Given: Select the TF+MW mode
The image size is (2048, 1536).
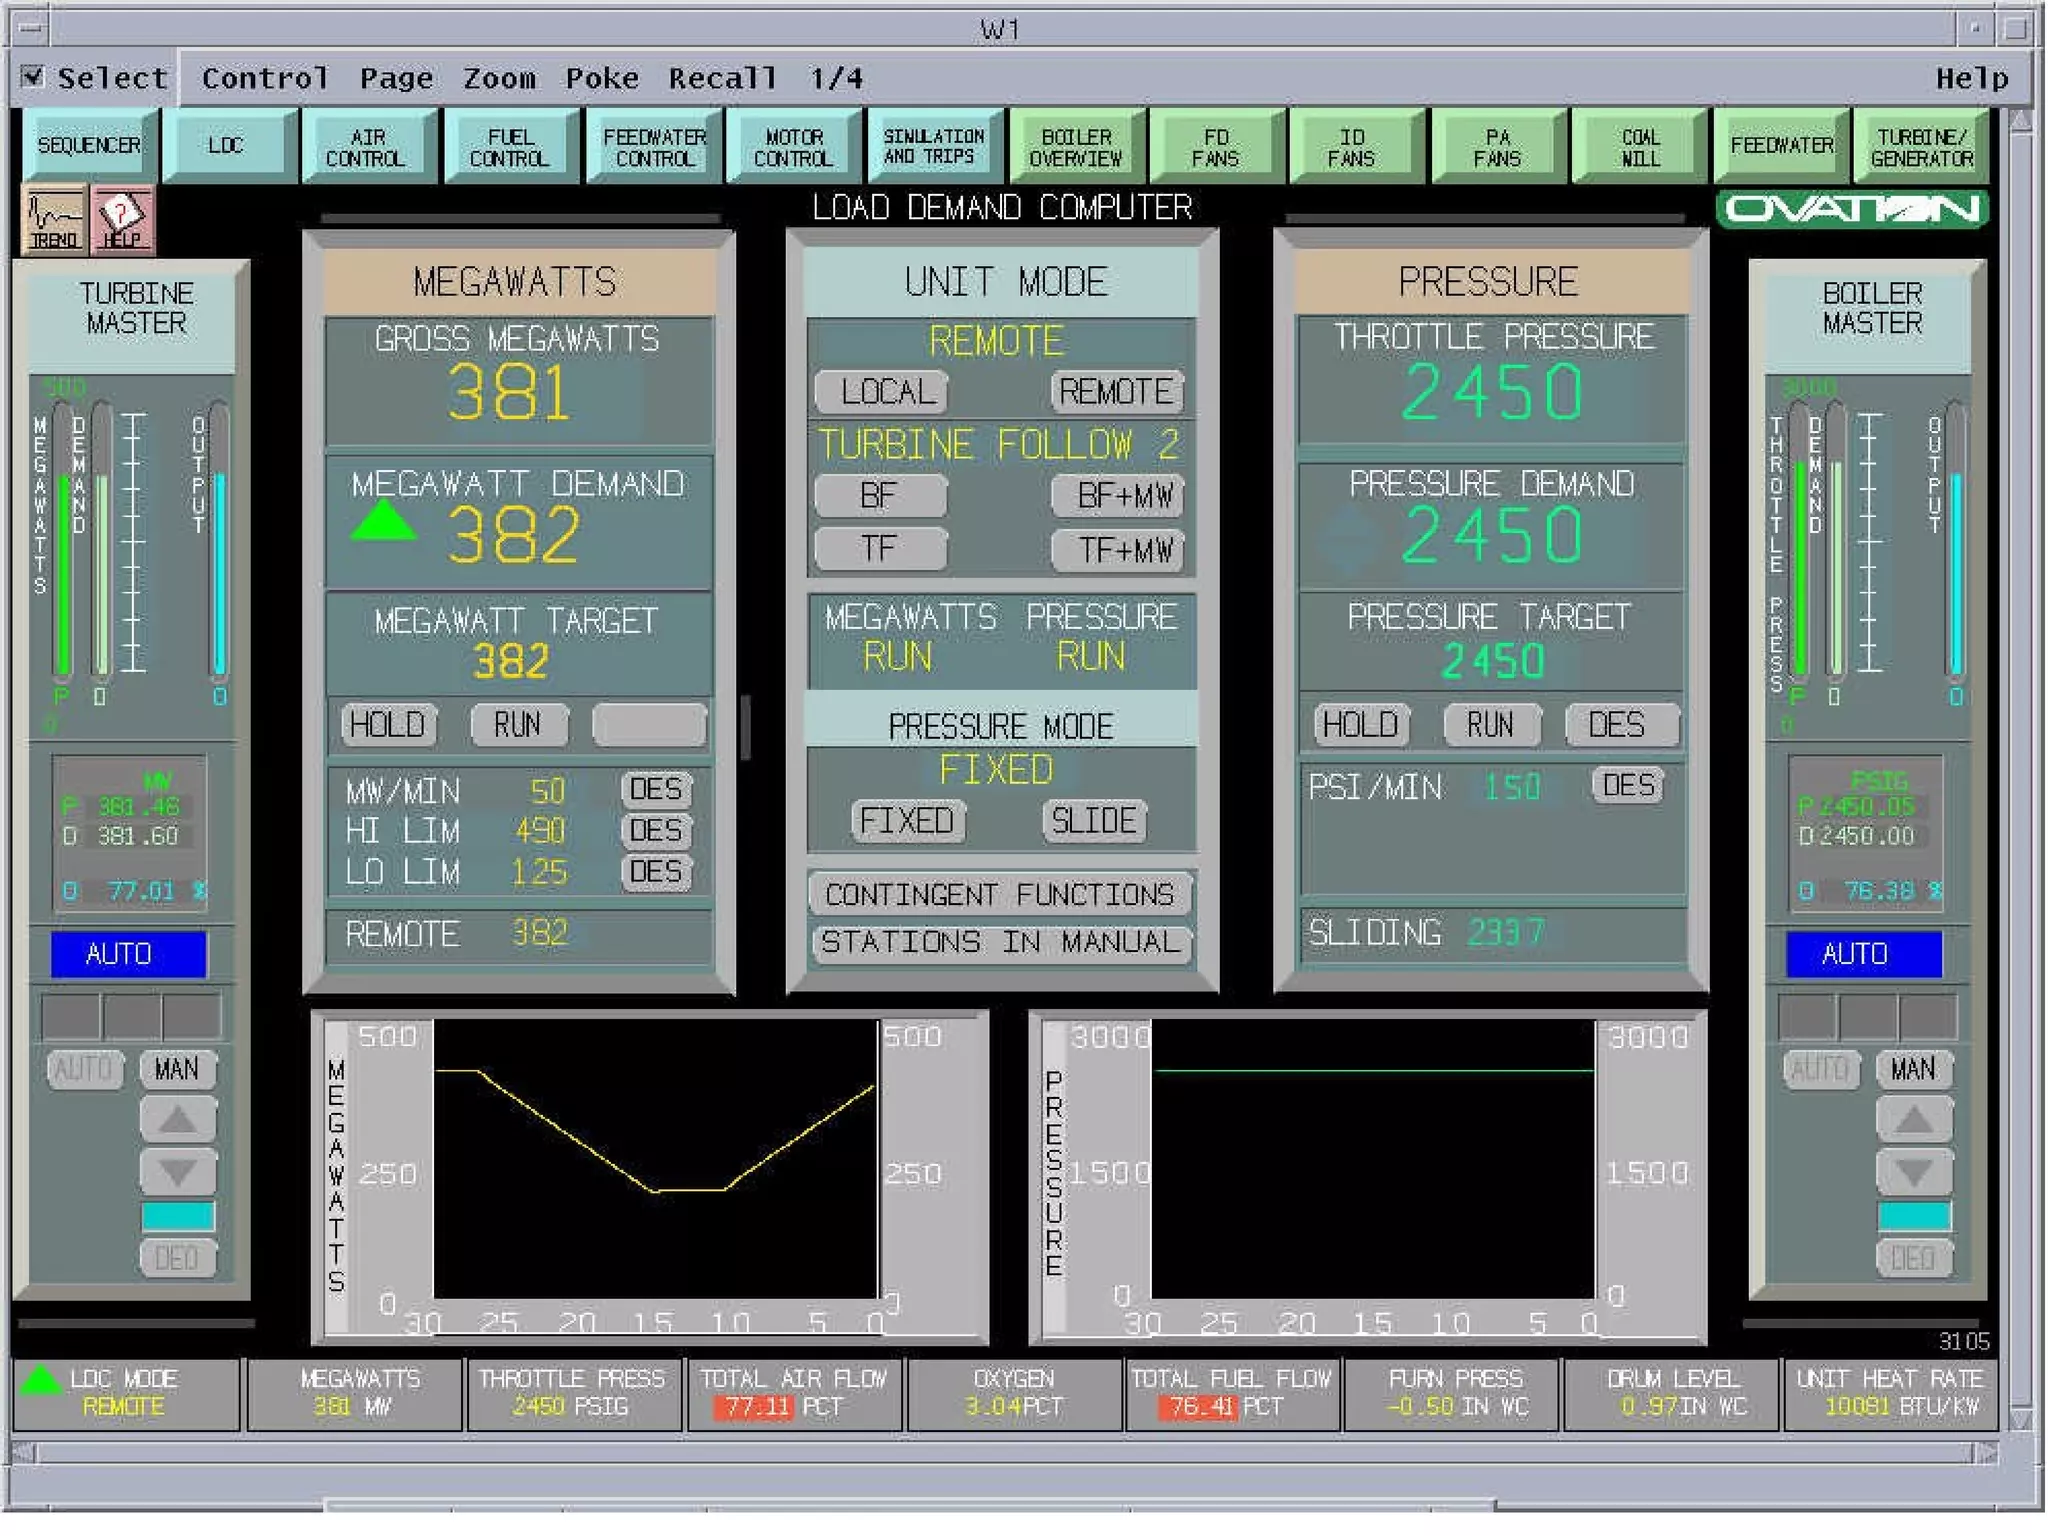Looking at the screenshot, I should pos(1117,549).
